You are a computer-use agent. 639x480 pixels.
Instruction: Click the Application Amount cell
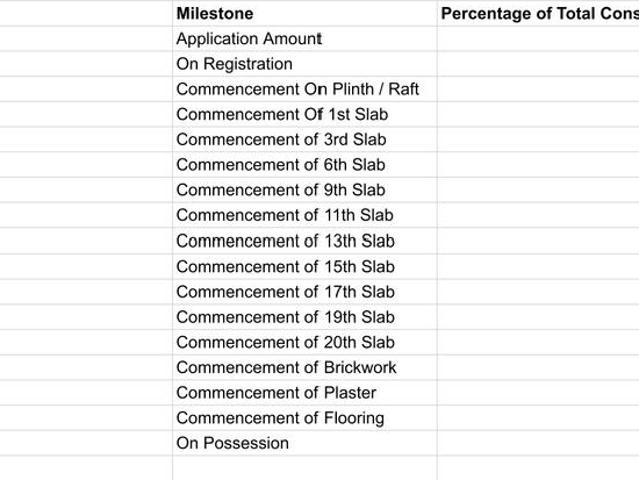pos(305,39)
